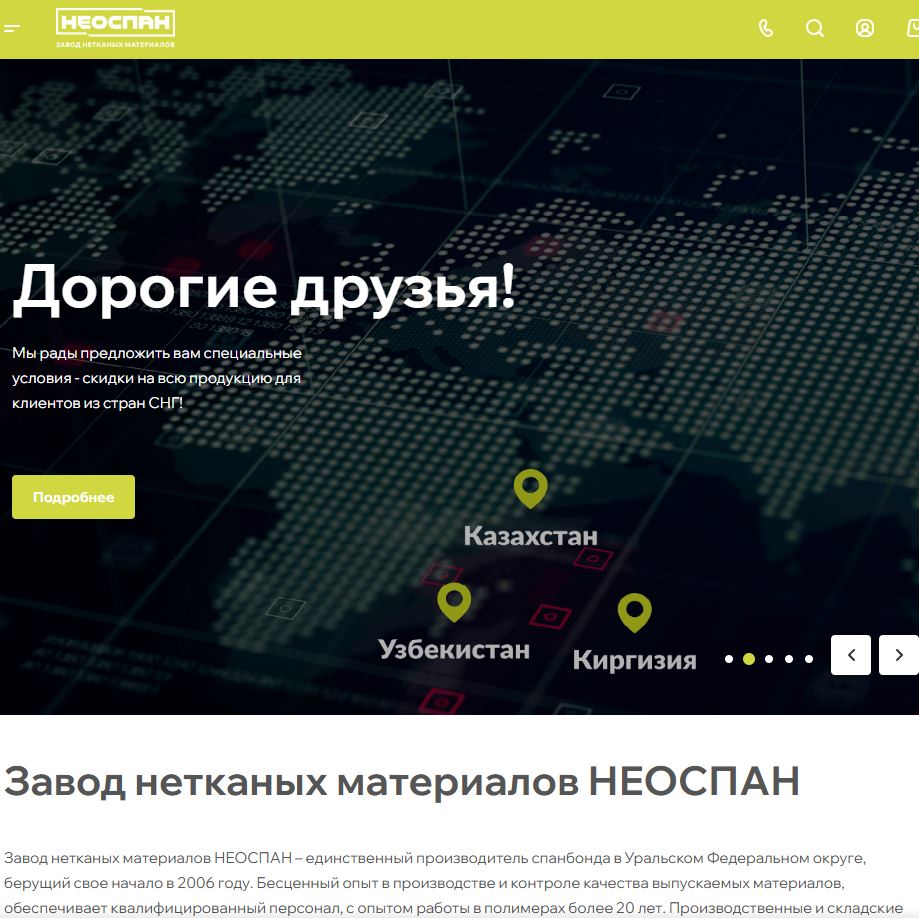Open the hamburger navigation menu
Image resolution: width=919 pixels, height=919 pixels.
coord(13,29)
